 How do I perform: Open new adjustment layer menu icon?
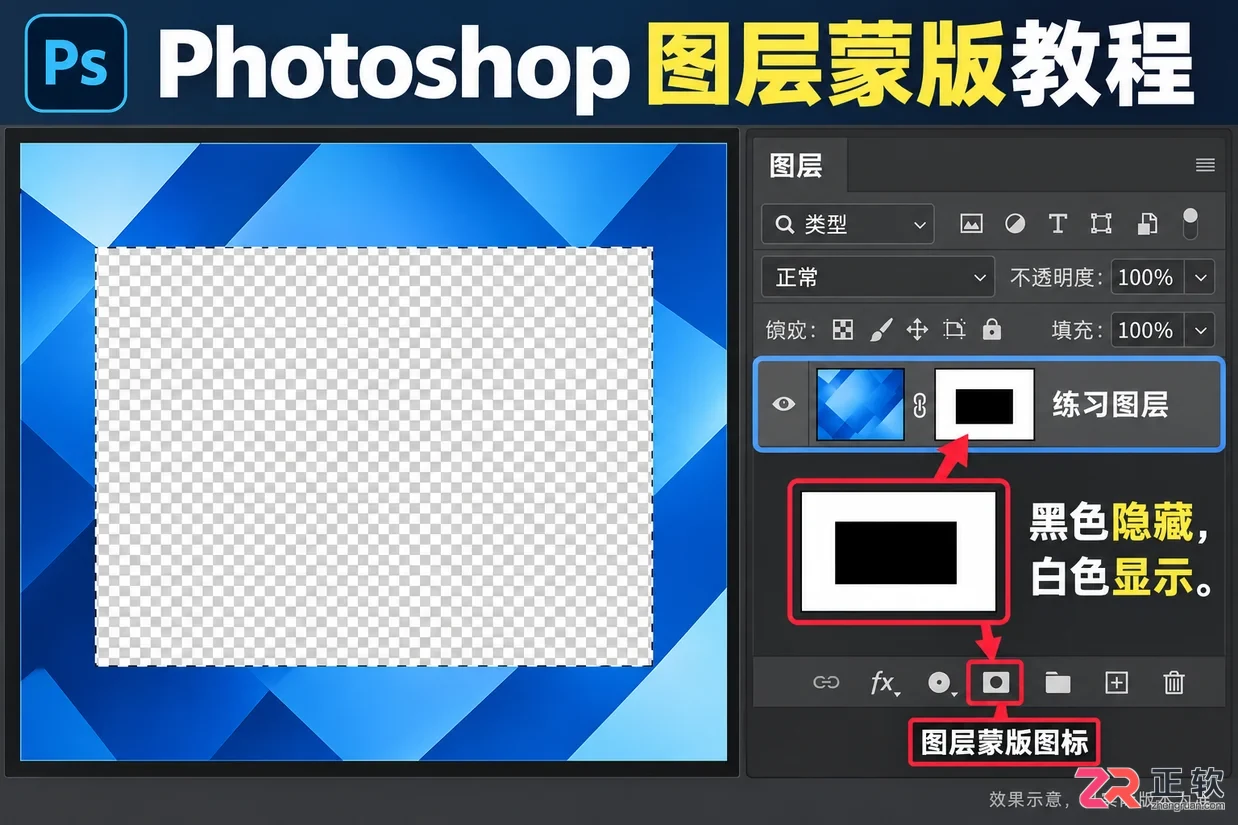[941, 683]
